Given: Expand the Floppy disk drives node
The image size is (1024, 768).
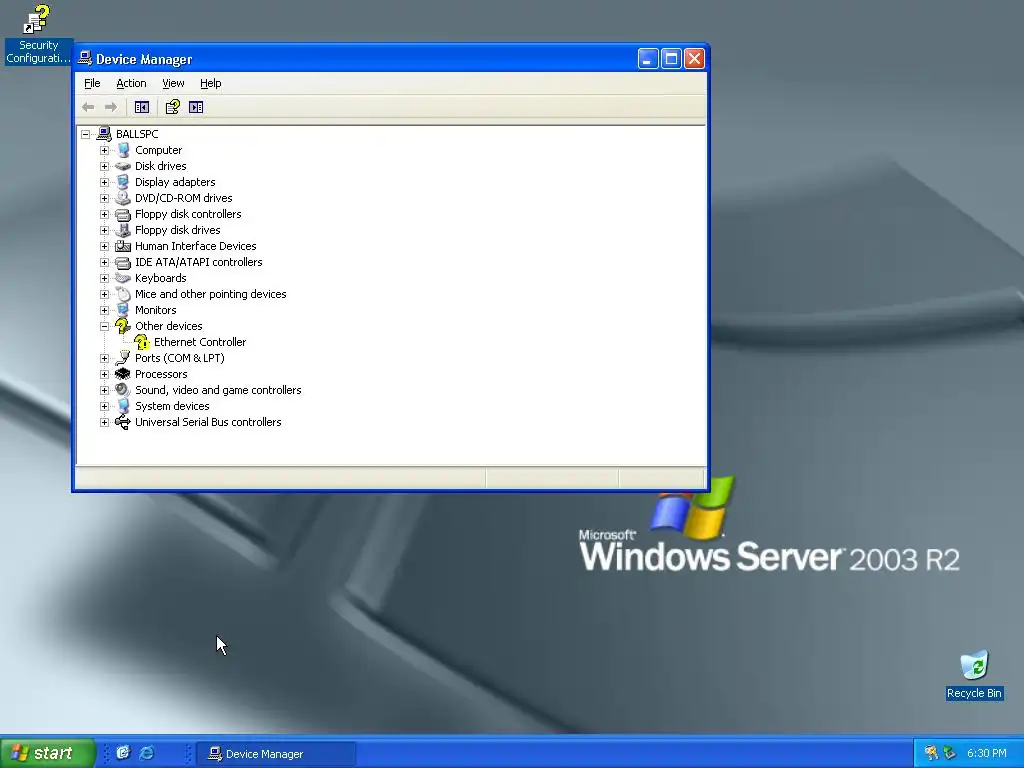Looking at the screenshot, I should click(104, 231).
